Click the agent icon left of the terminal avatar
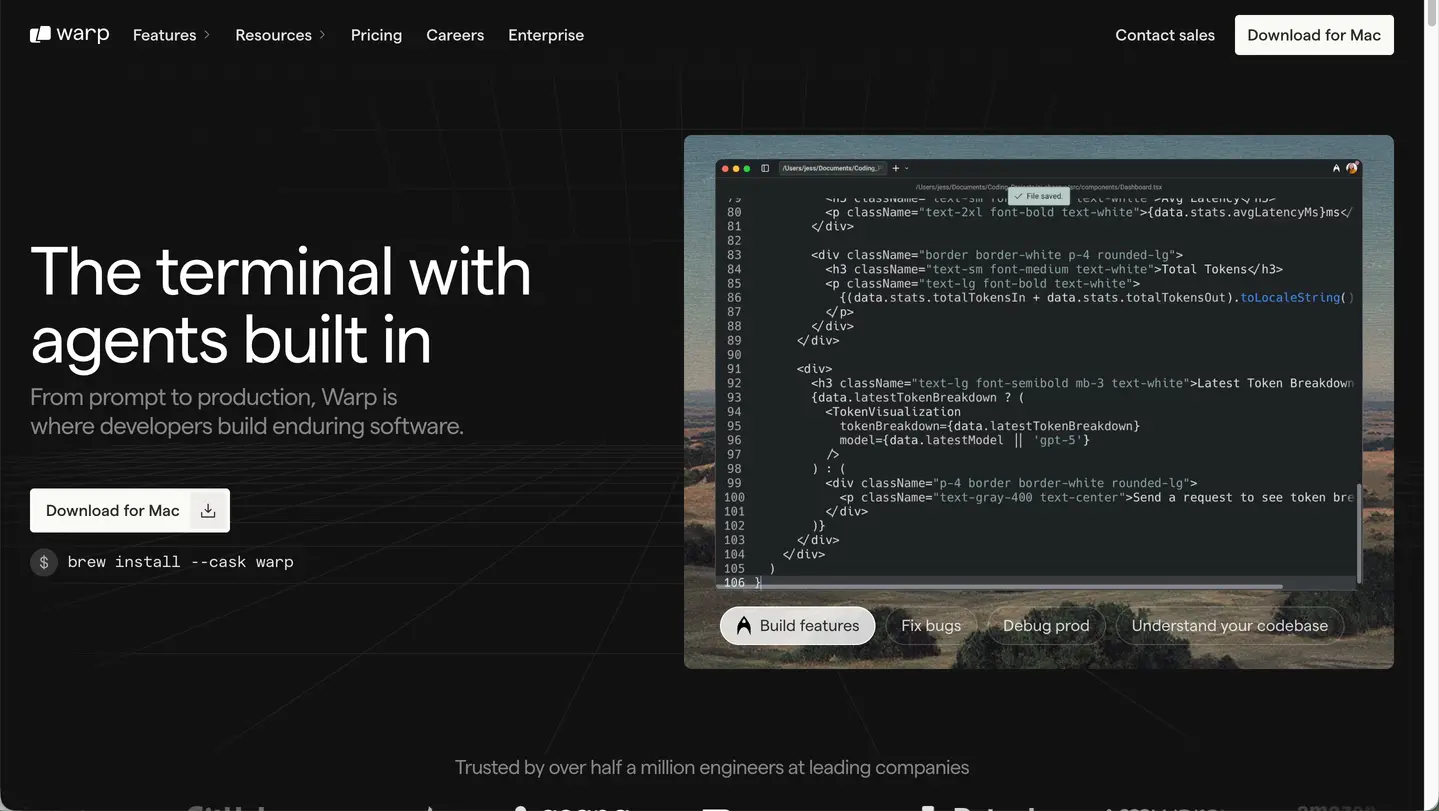 coord(1336,168)
